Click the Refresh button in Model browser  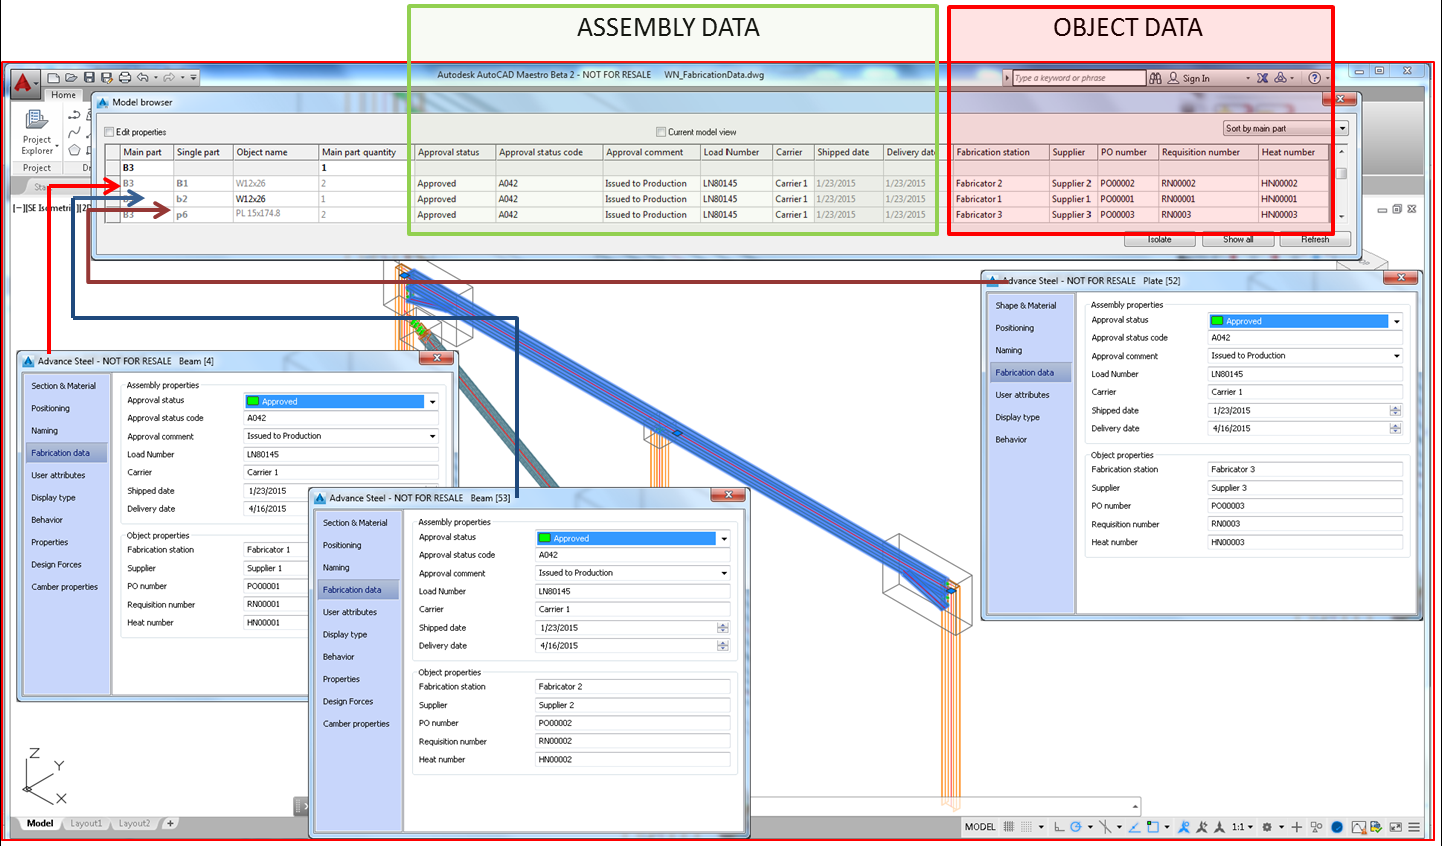tap(1315, 239)
